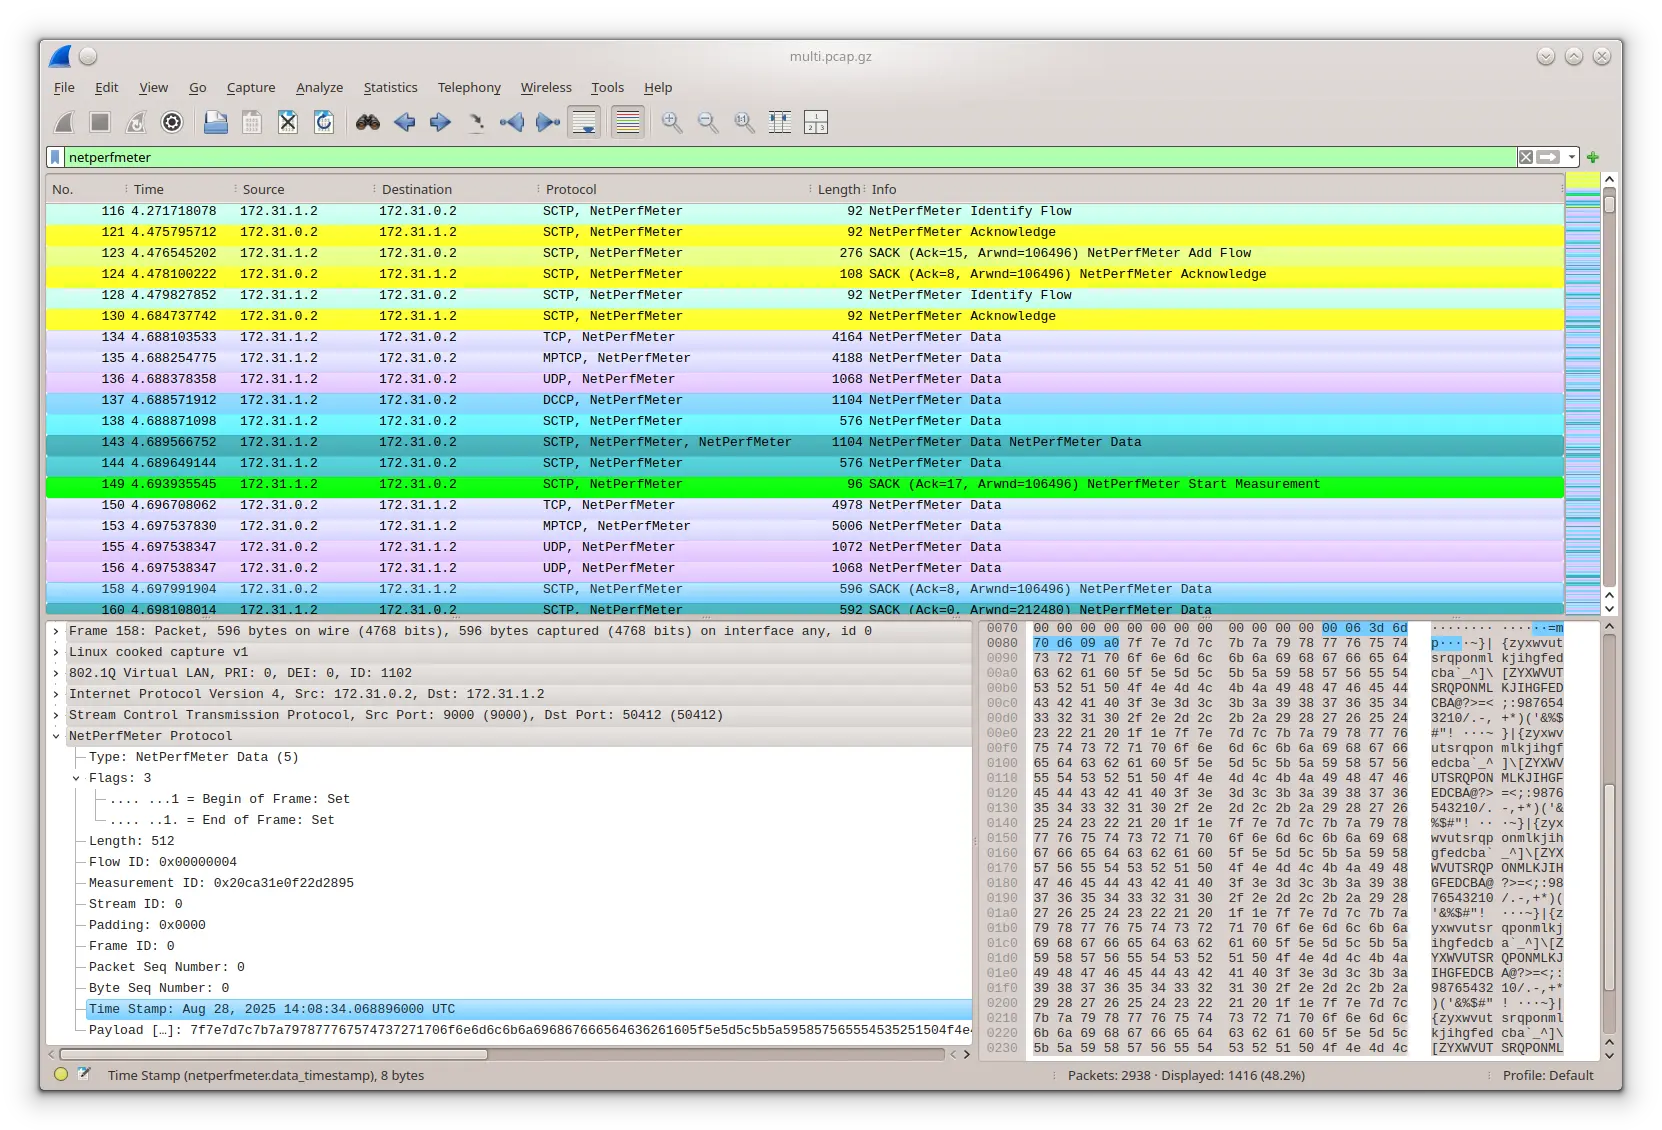
Task: Reload the capture file from toolbar
Action: pyautogui.click(x=324, y=122)
